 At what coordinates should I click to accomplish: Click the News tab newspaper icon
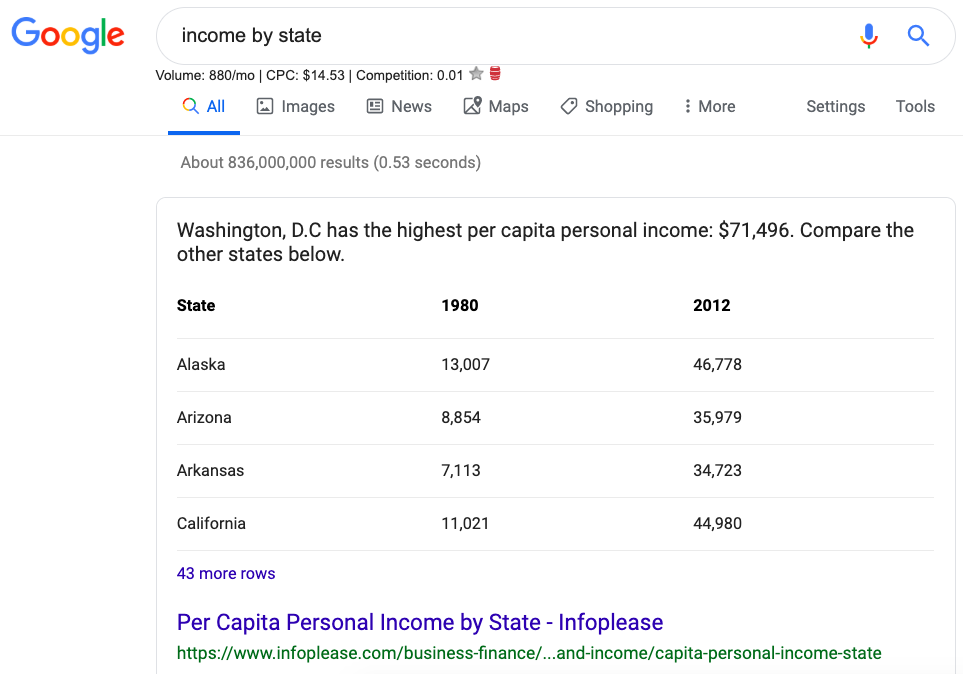tap(375, 106)
